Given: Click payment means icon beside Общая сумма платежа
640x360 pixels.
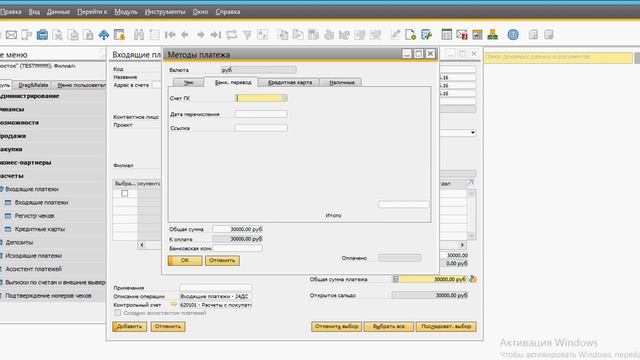Looking at the screenshot, I should 473,279.
